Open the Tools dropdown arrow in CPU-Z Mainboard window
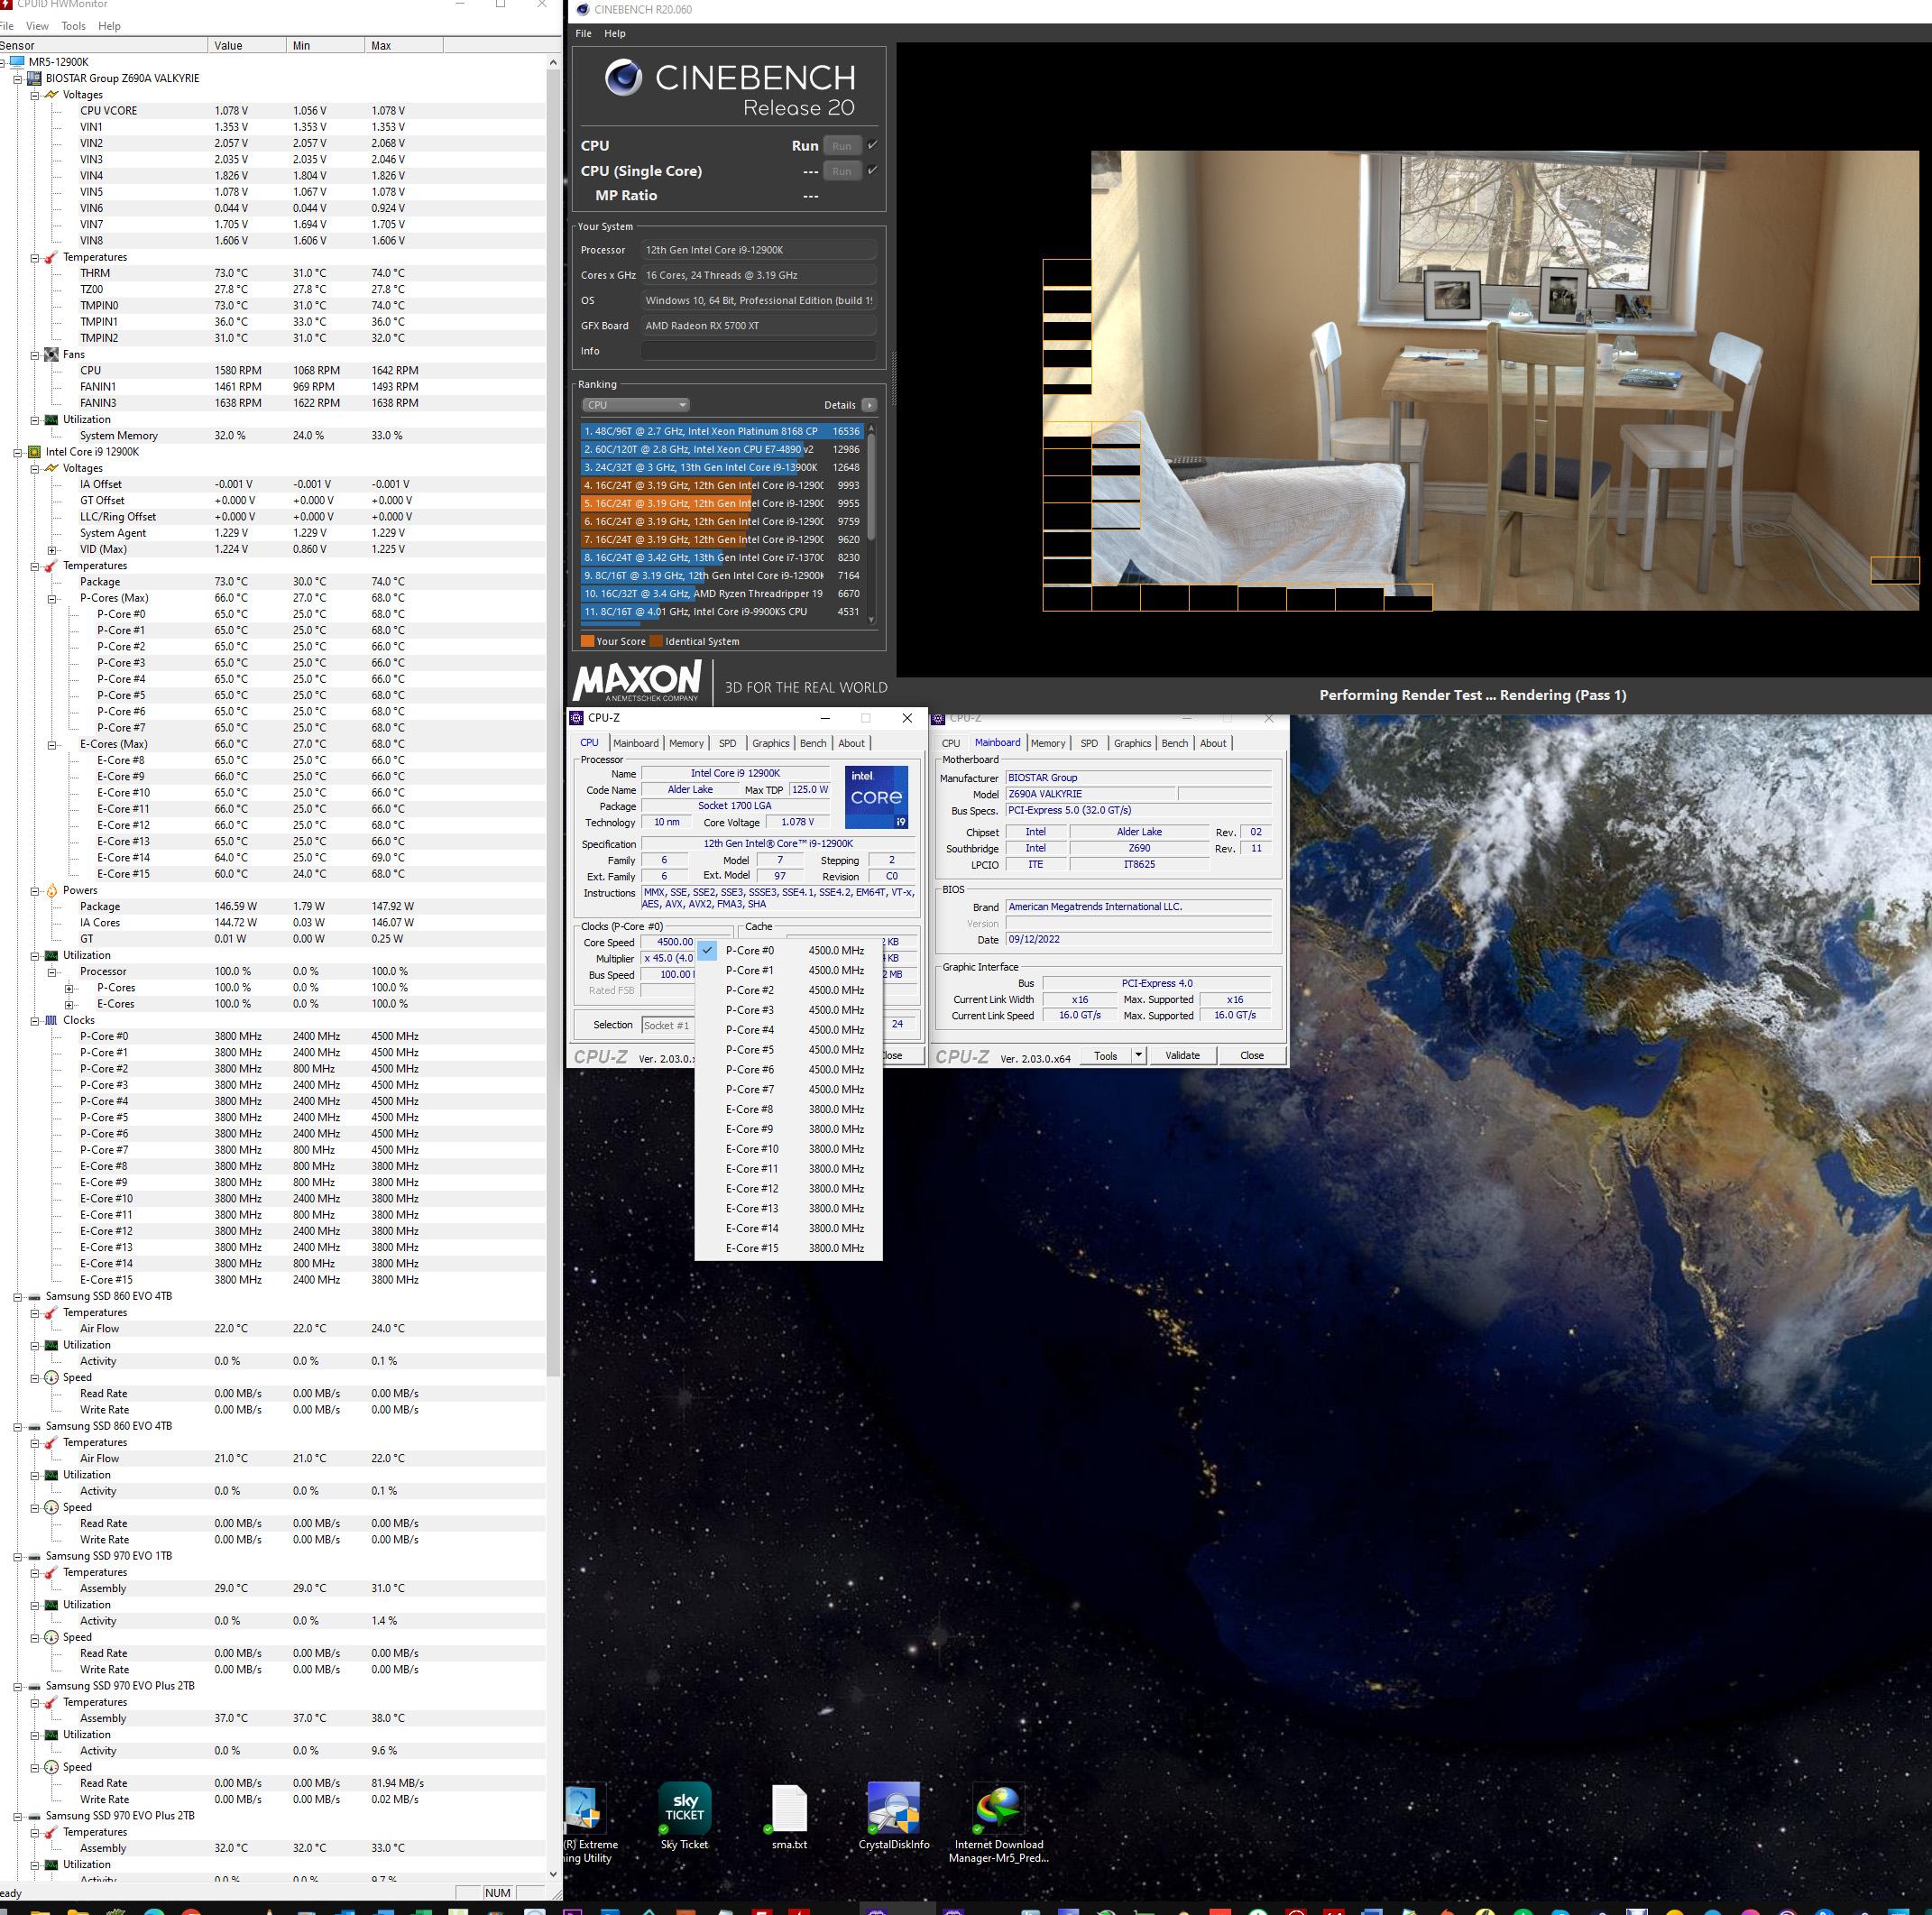Screen dimensions: 1932x1915 pos(1138,1055)
